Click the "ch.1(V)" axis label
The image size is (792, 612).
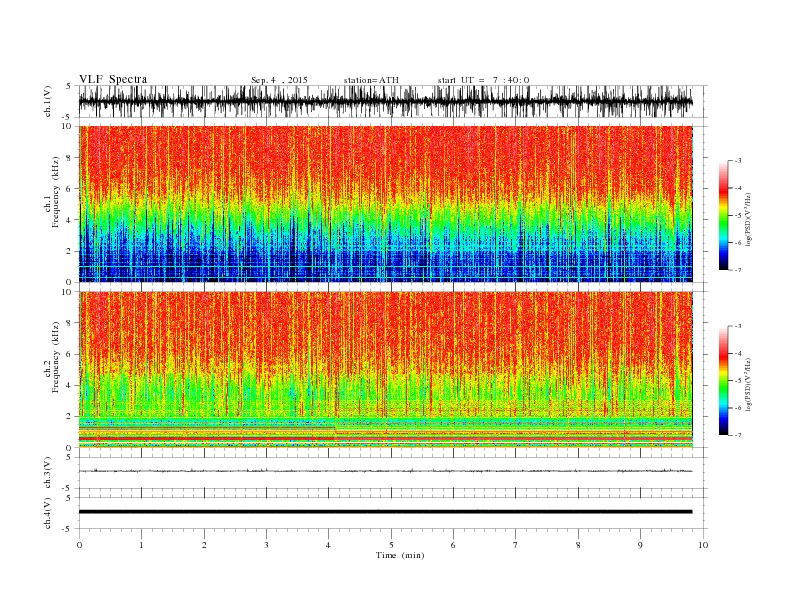point(48,102)
